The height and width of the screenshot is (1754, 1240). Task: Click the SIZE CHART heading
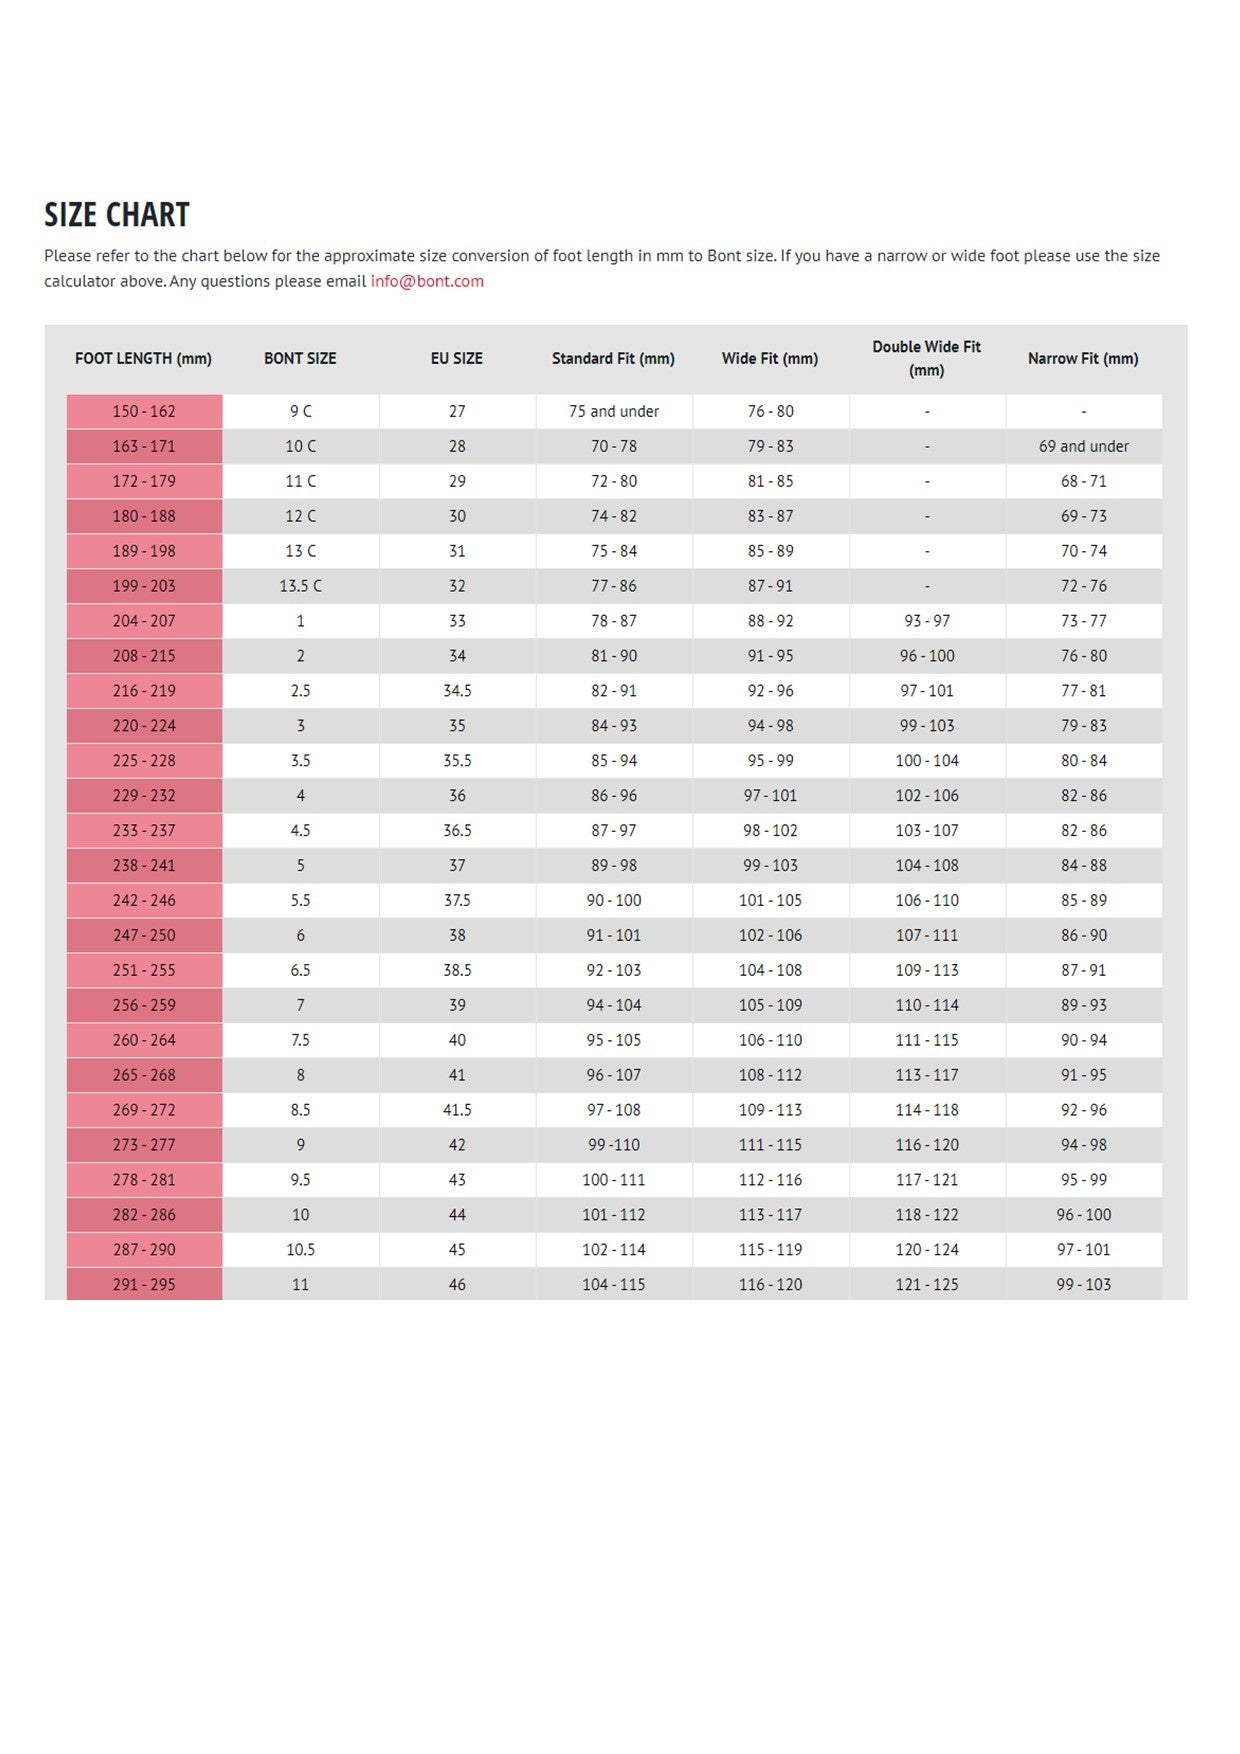tap(117, 215)
